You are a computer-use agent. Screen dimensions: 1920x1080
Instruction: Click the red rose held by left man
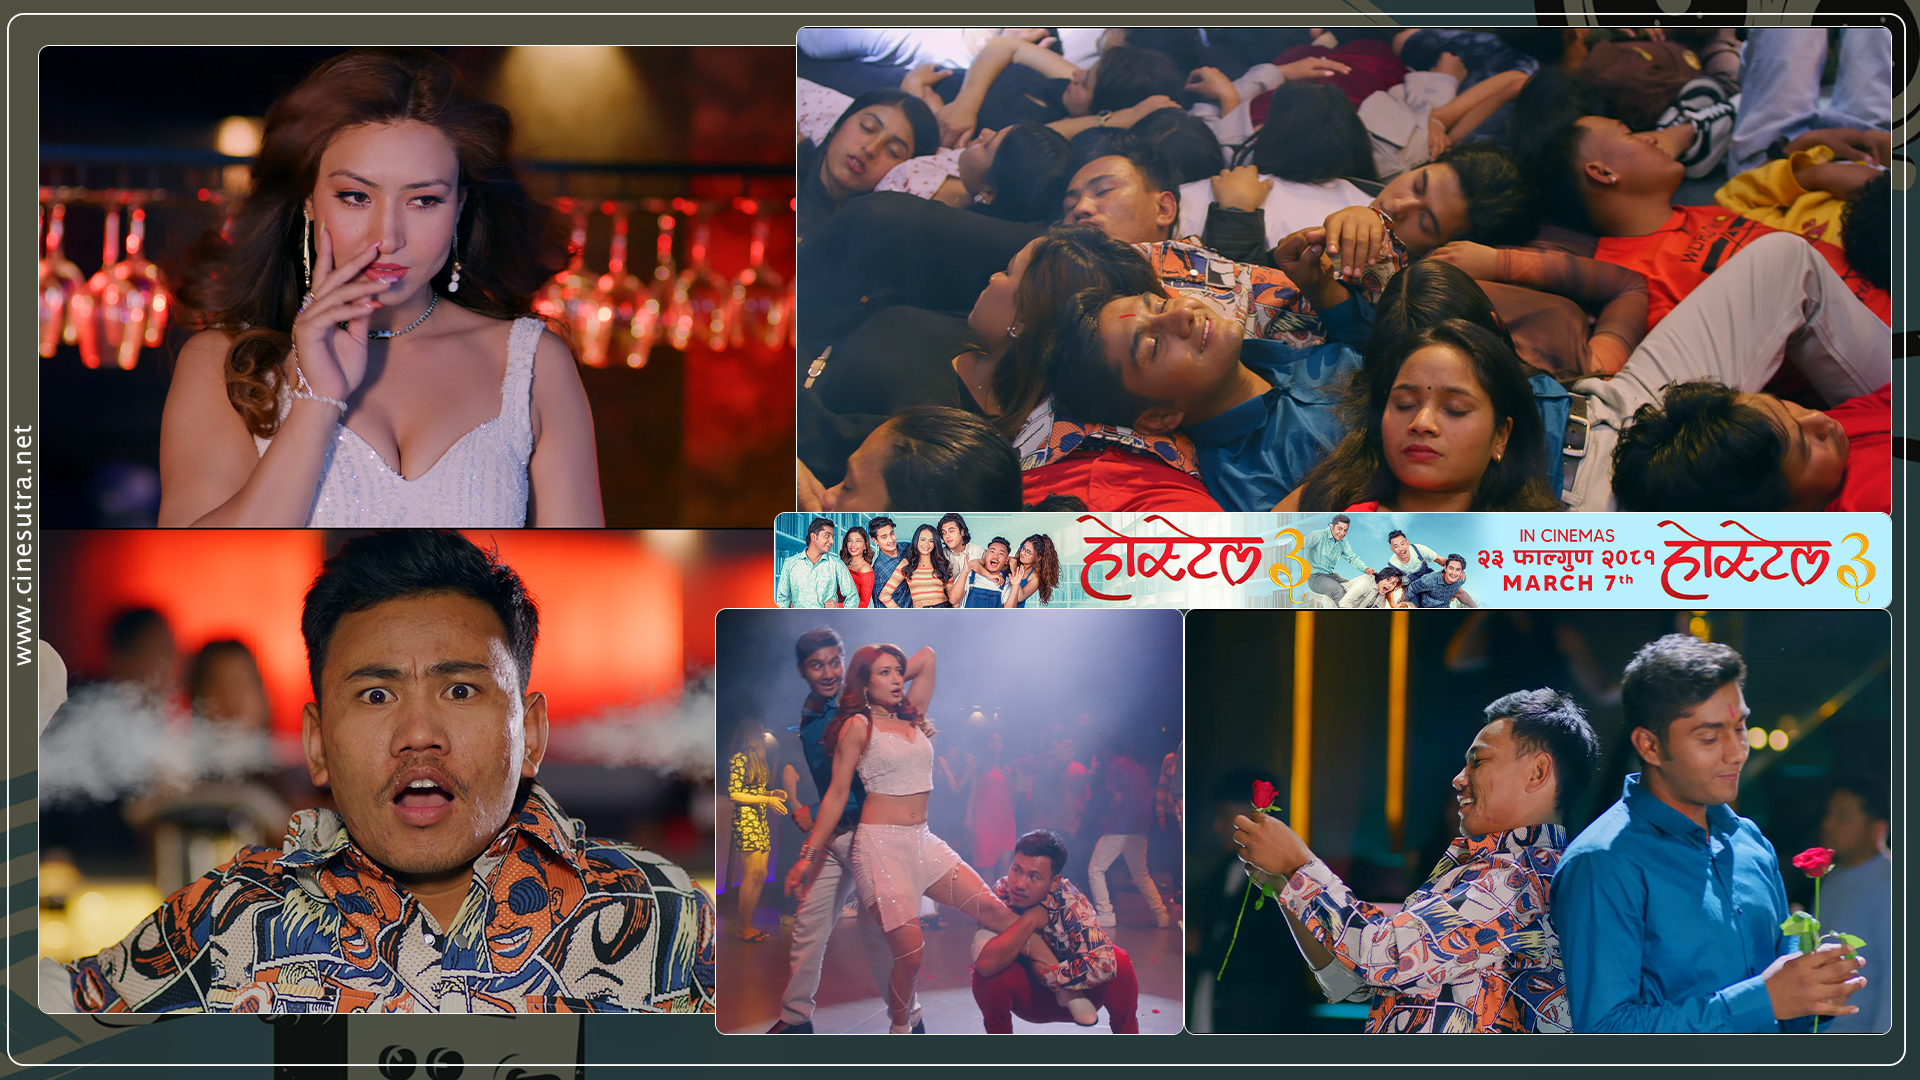click(x=1264, y=797)
